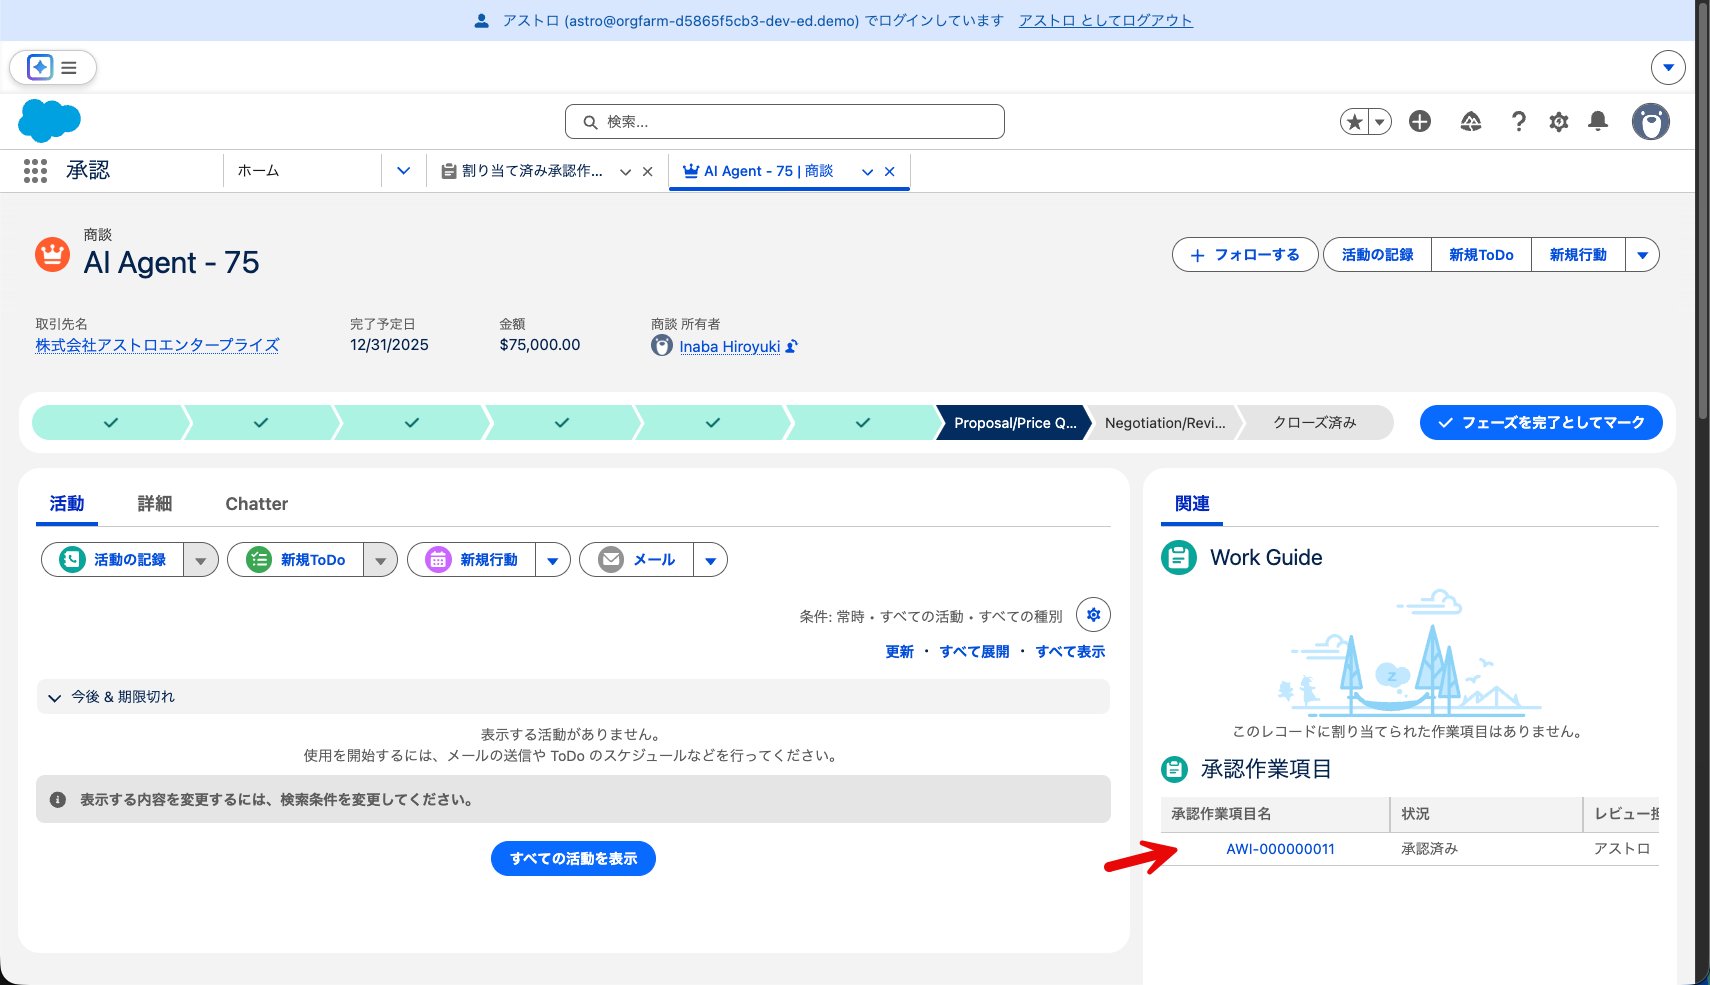Click 新規行動 calendar icon button

click(472, 560)
